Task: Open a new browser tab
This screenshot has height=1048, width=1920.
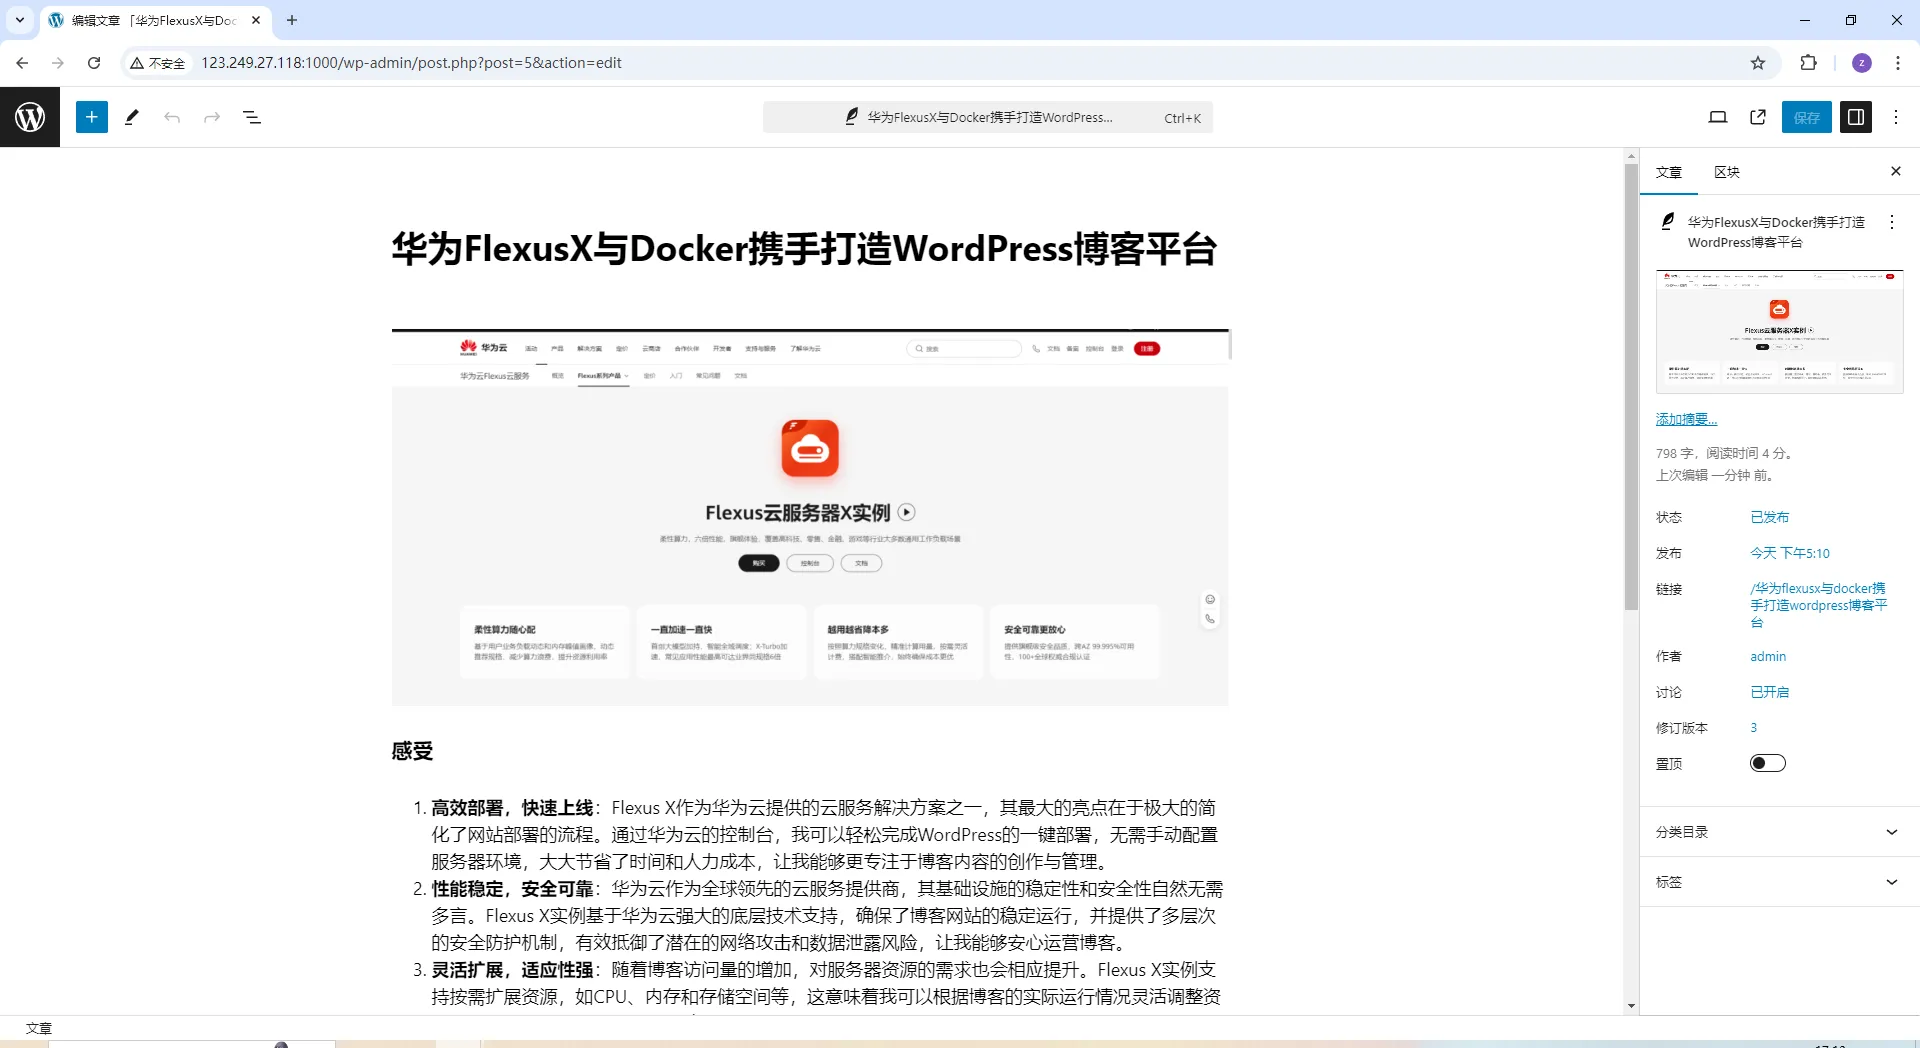Action: coord(292,20)
